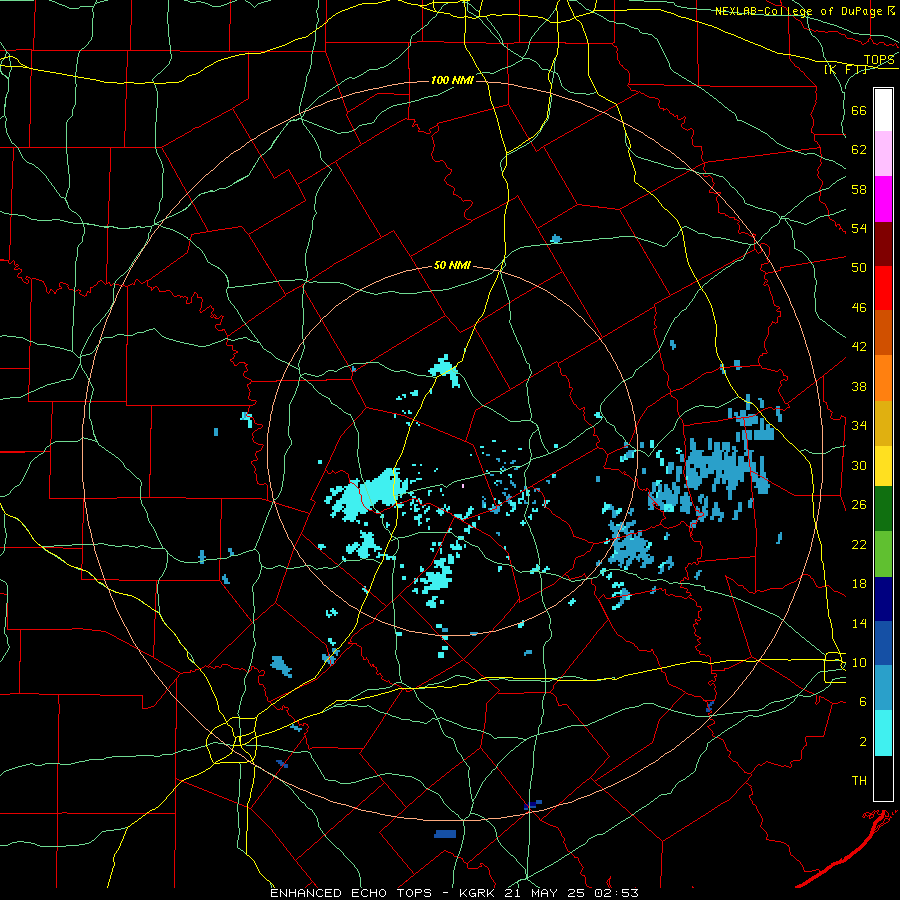Click the "18" legend label

pos(859,584)
